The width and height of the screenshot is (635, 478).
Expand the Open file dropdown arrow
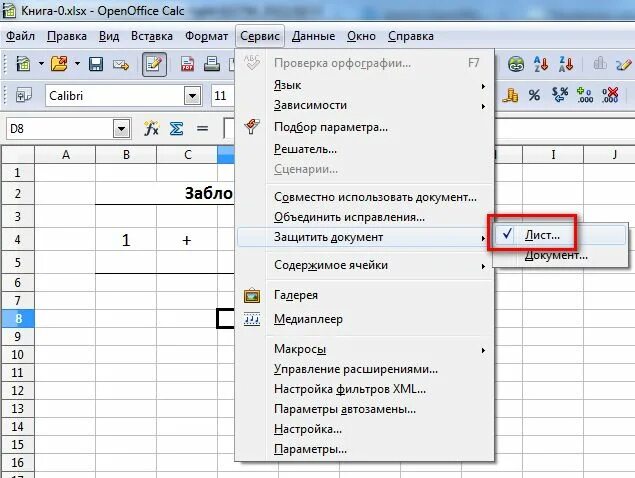[x=77, y=64]
